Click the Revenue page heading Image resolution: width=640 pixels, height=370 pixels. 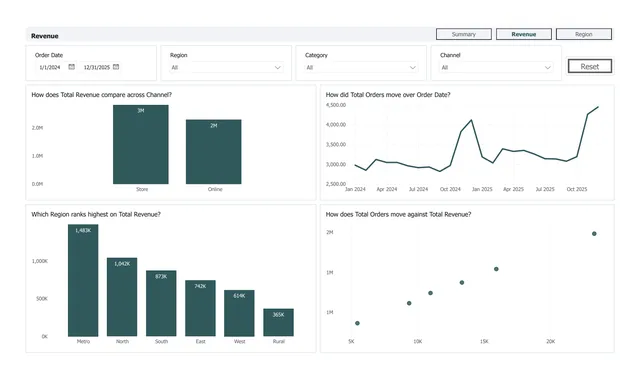44,36
